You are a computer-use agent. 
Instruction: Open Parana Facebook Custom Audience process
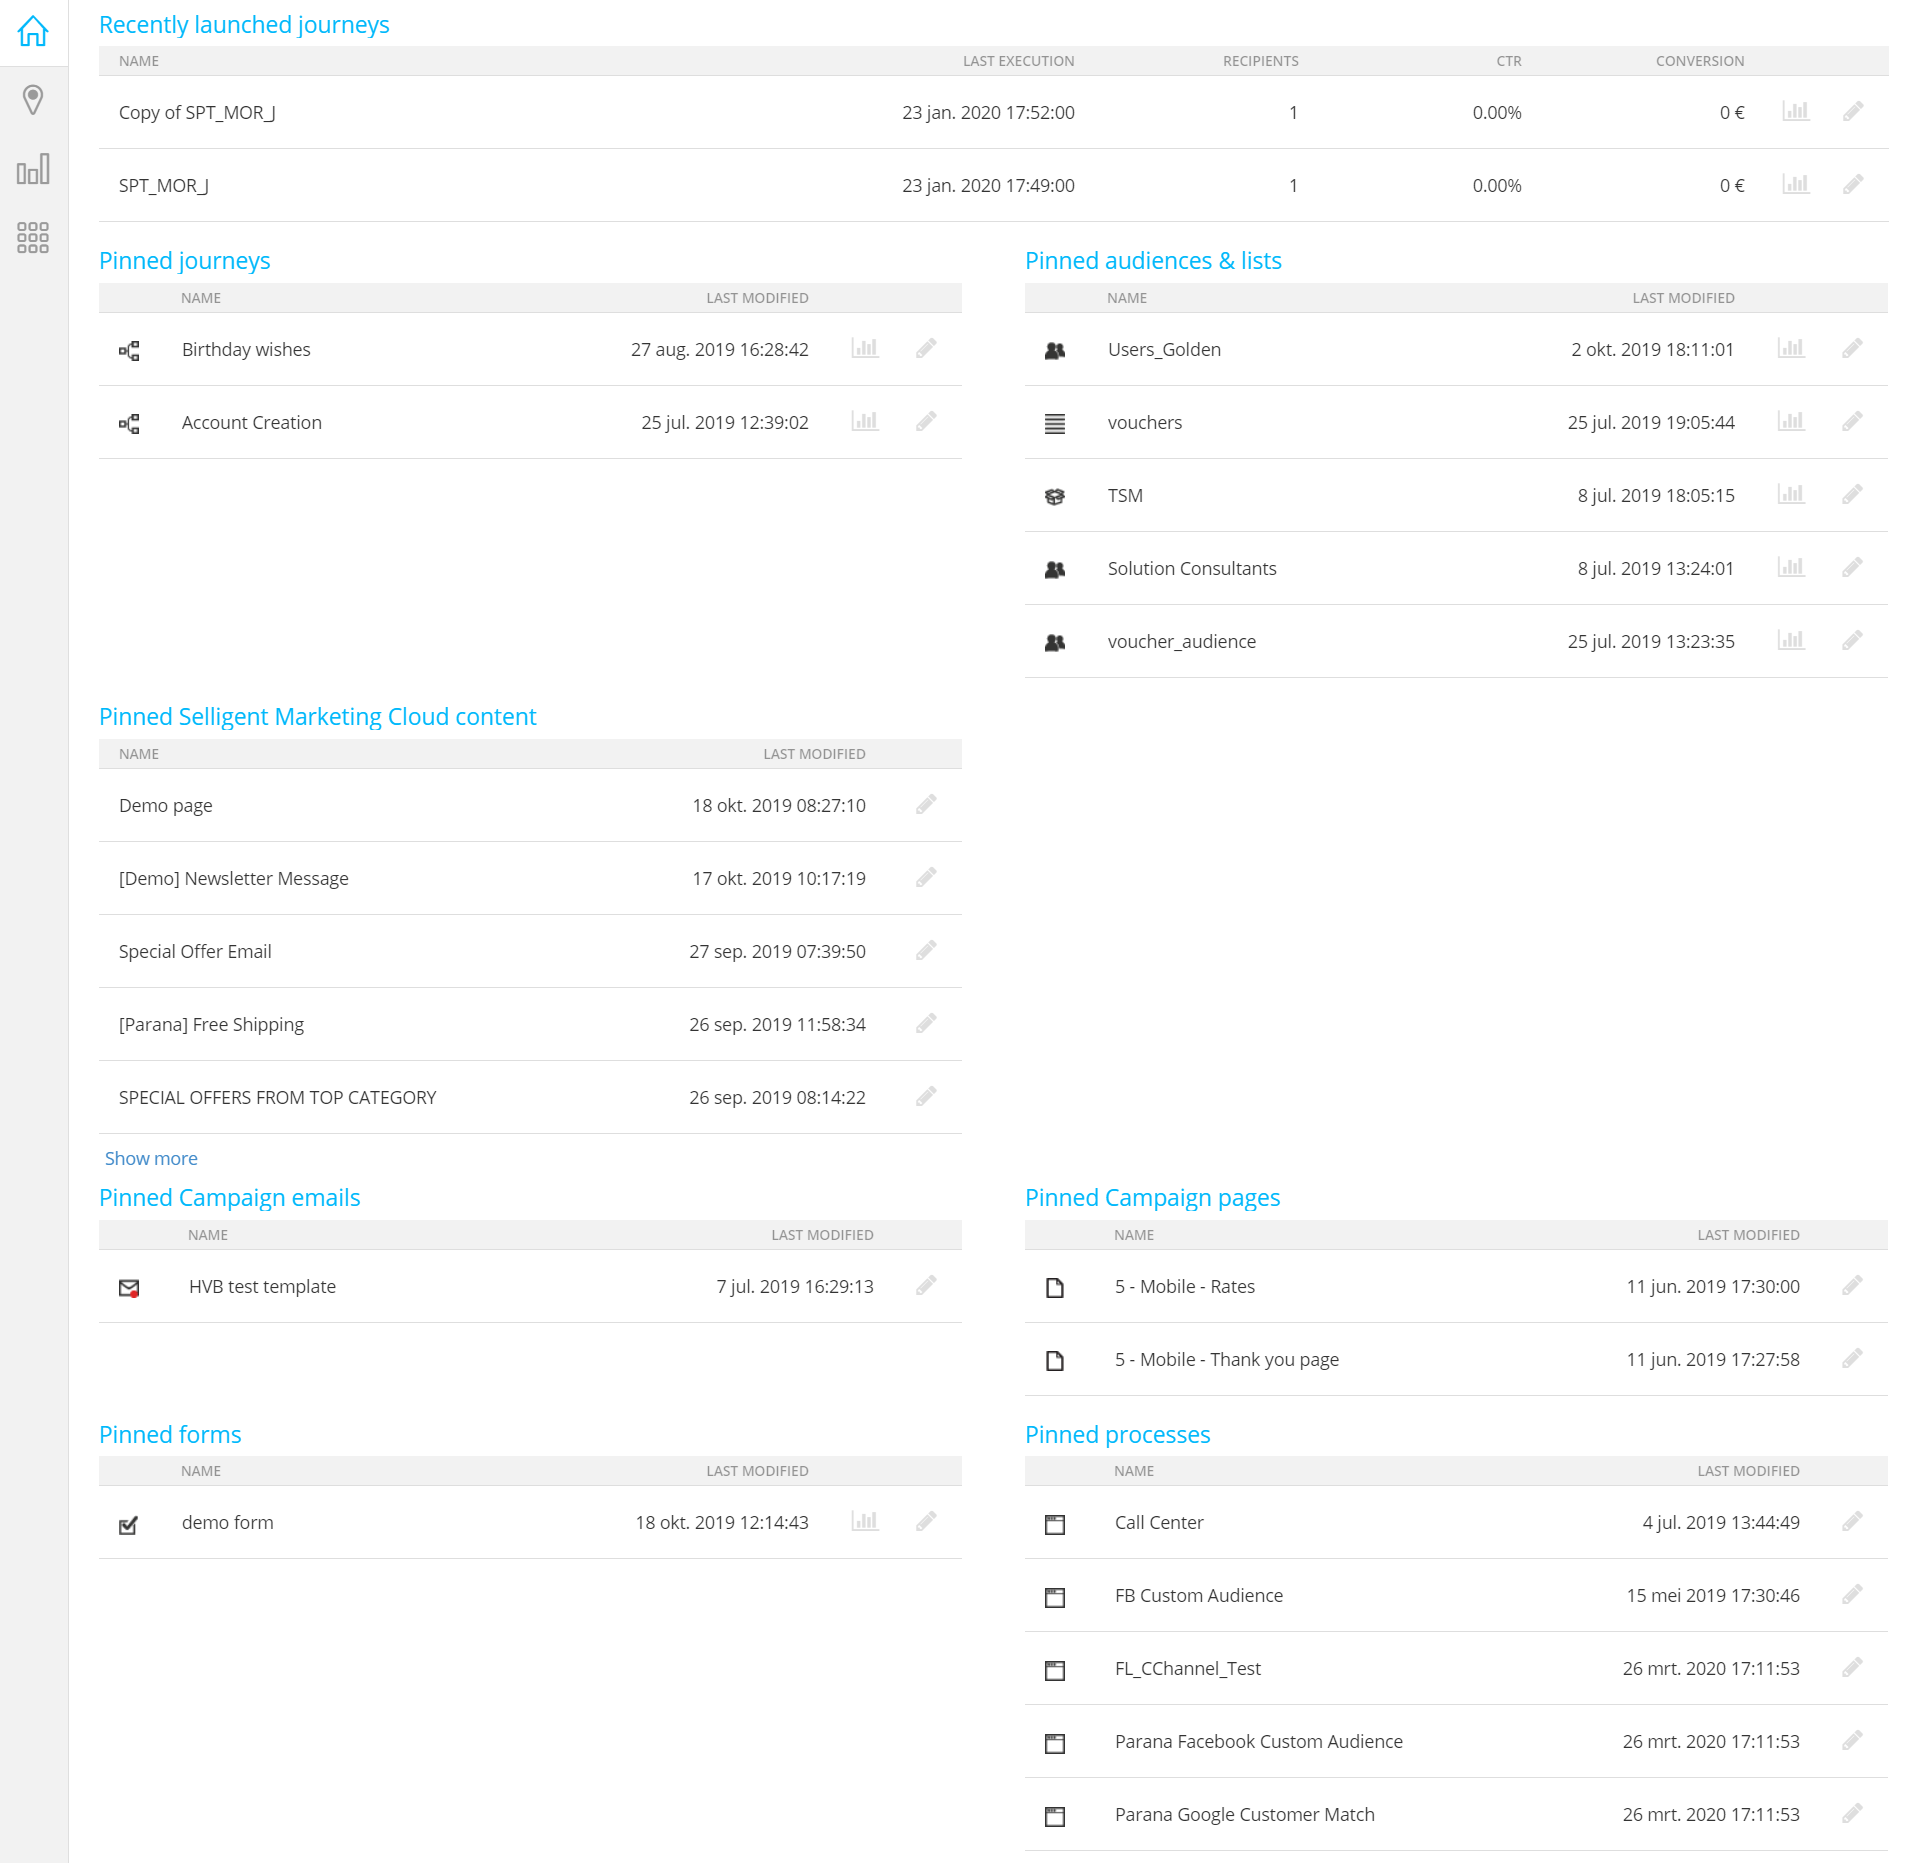point(1258,1741)
